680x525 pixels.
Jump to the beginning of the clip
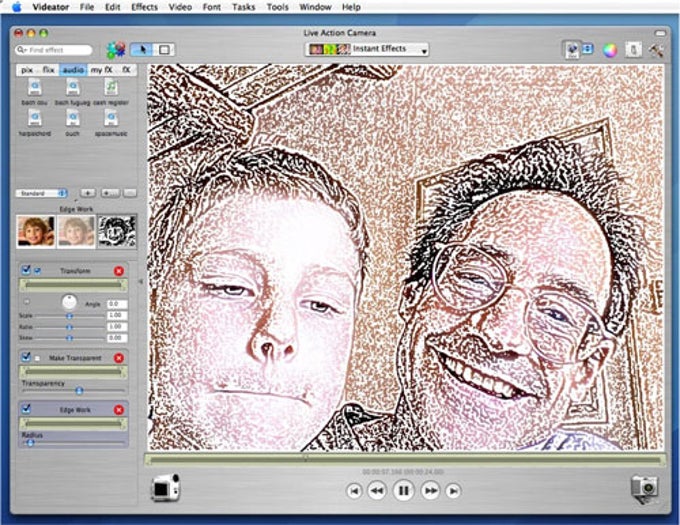tap(354, 491)
